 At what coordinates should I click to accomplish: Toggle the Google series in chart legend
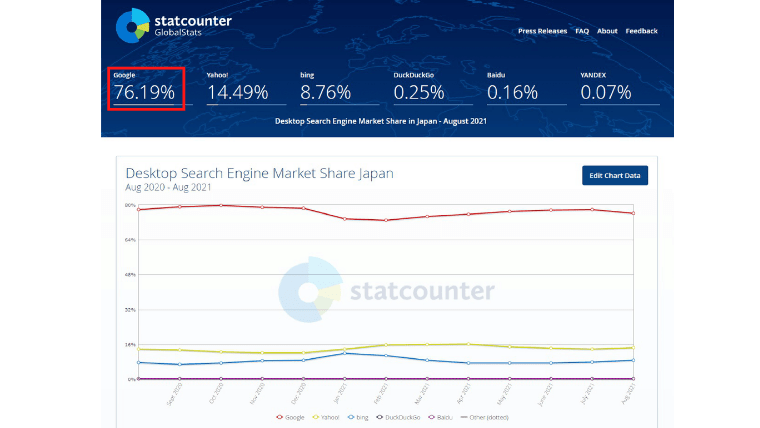point(291,416)
